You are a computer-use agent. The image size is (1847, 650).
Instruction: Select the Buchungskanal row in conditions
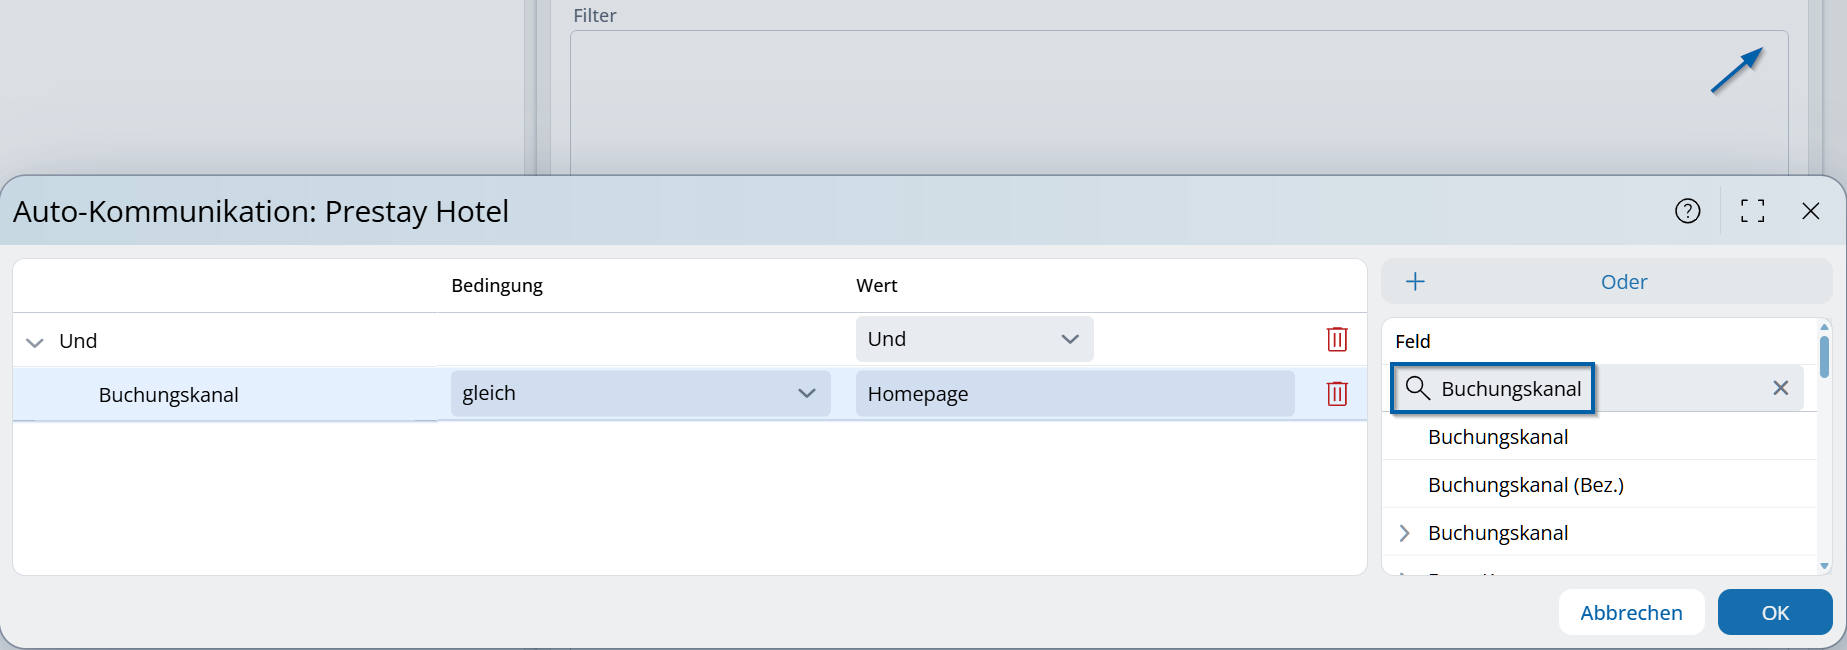pyautogui.click(x=168, y=395)
